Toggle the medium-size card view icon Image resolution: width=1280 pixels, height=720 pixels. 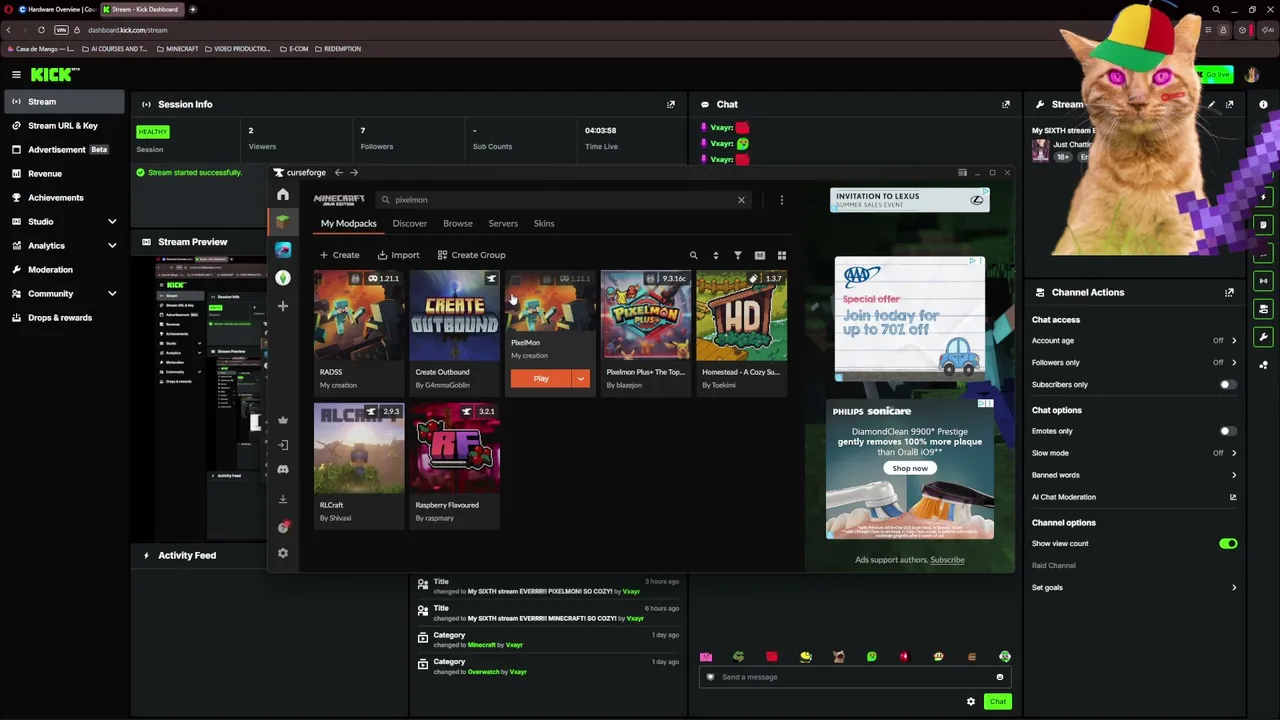759,256
